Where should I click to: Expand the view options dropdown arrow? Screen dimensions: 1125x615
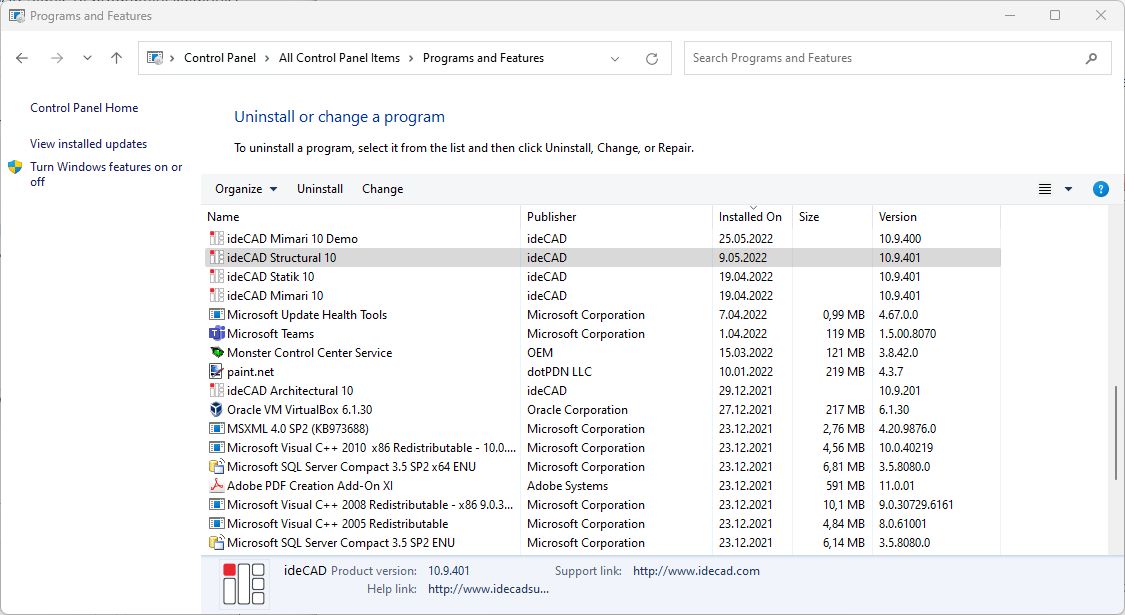coord(1068,189)
